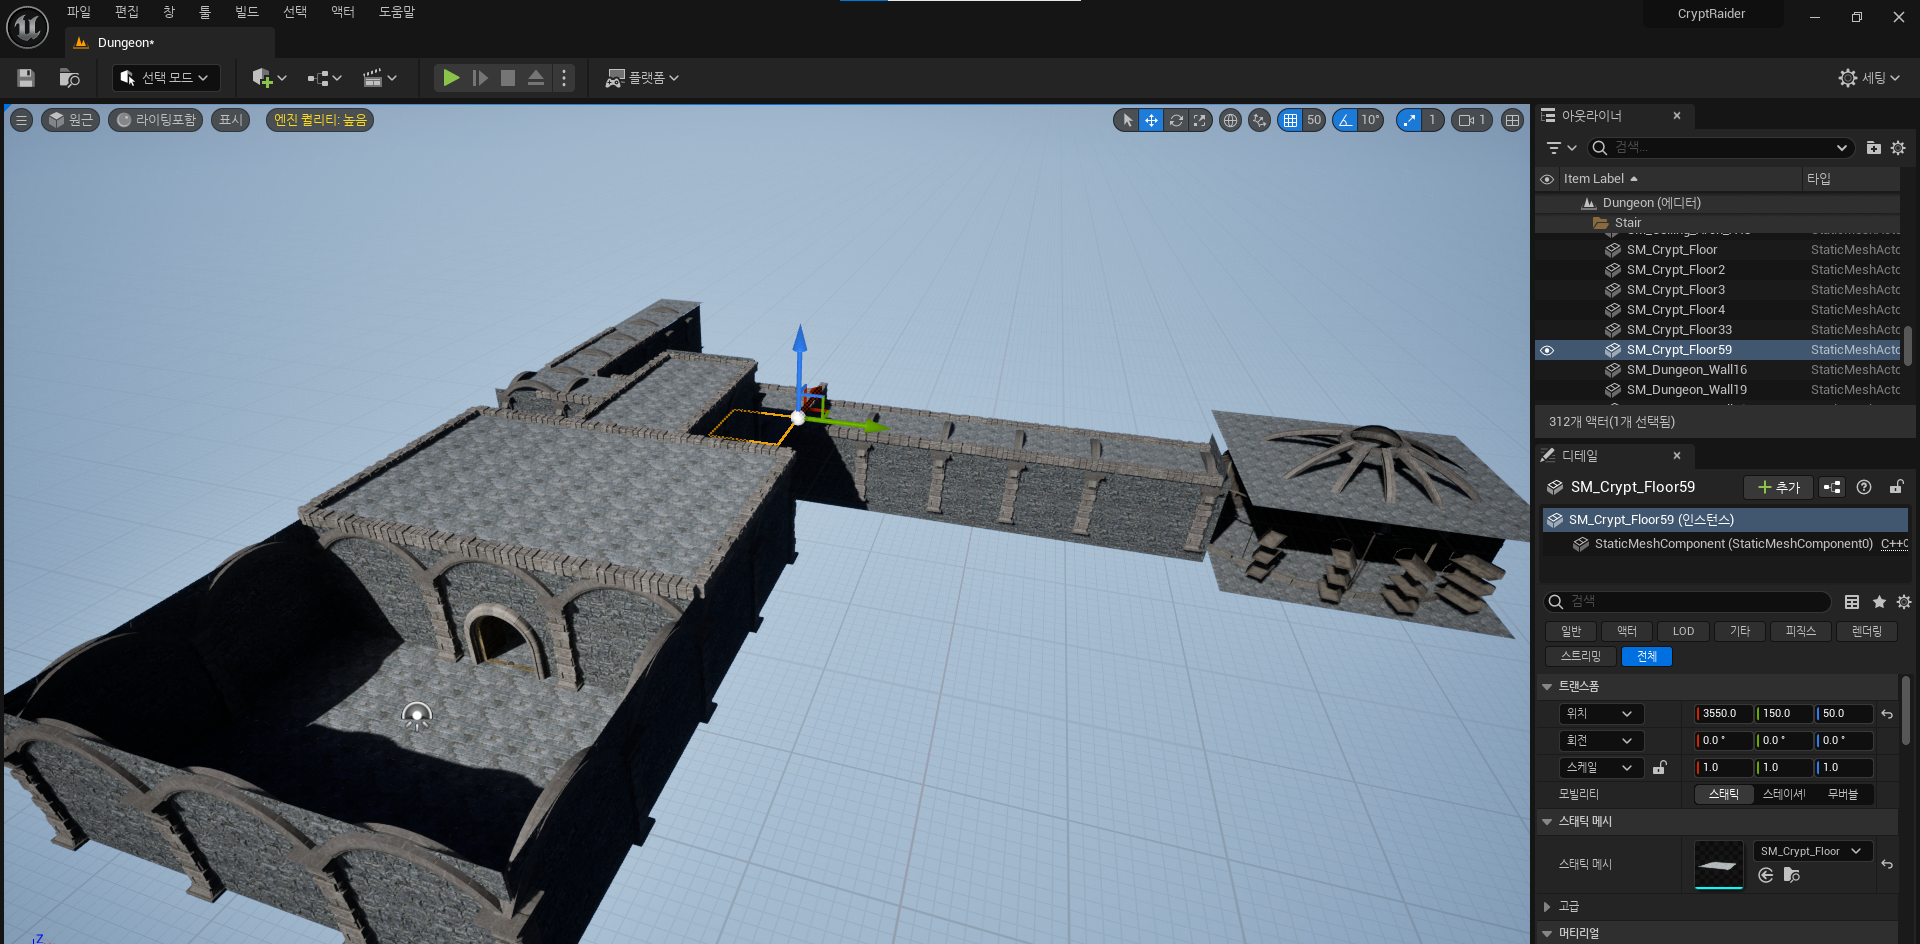Open the cinematics clapperboard menu
Screen dimensions: 1920x944
click(x=379, y=78)
